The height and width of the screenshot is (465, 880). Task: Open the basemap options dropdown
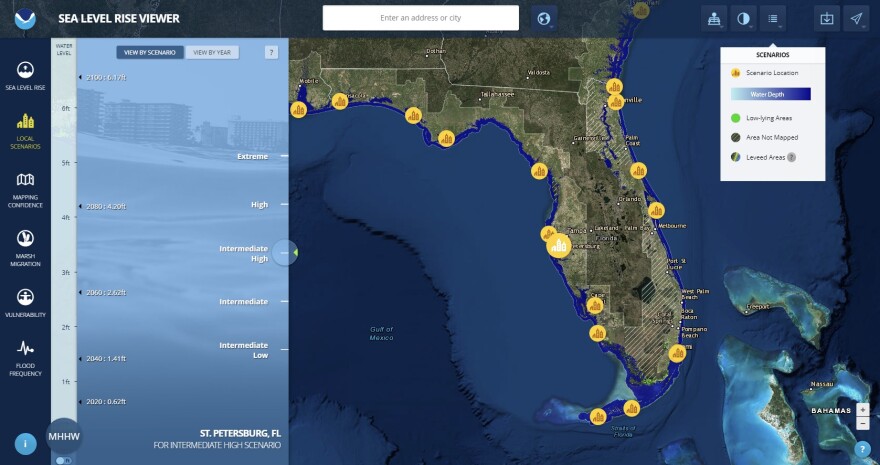click(x=713, y=18)
